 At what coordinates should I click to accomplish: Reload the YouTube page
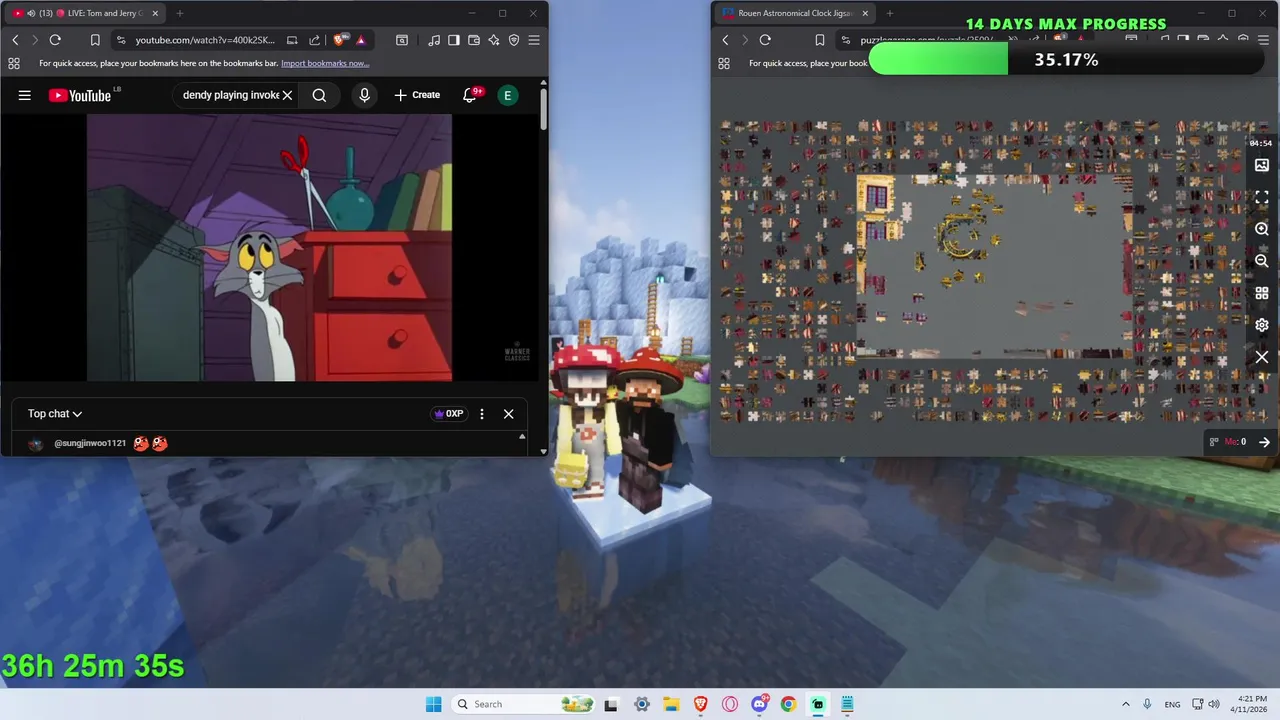click(55, 40)
